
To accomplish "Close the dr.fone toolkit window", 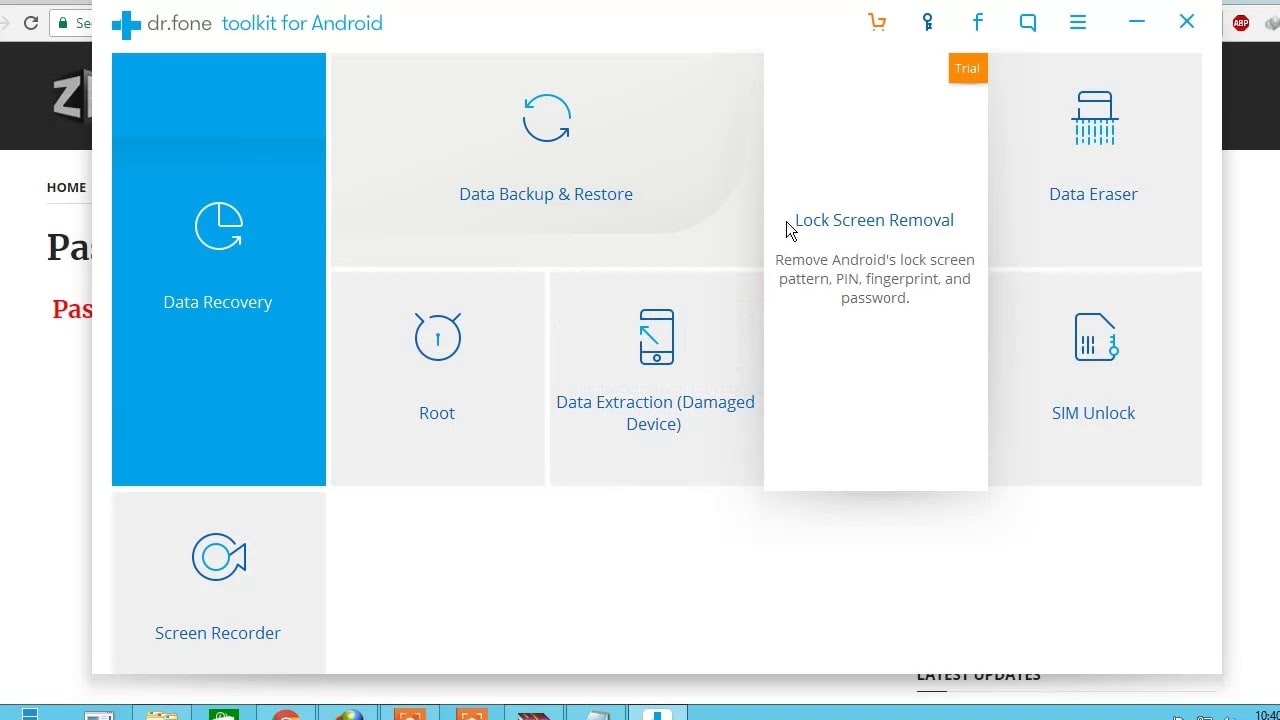I will 1187,21.
